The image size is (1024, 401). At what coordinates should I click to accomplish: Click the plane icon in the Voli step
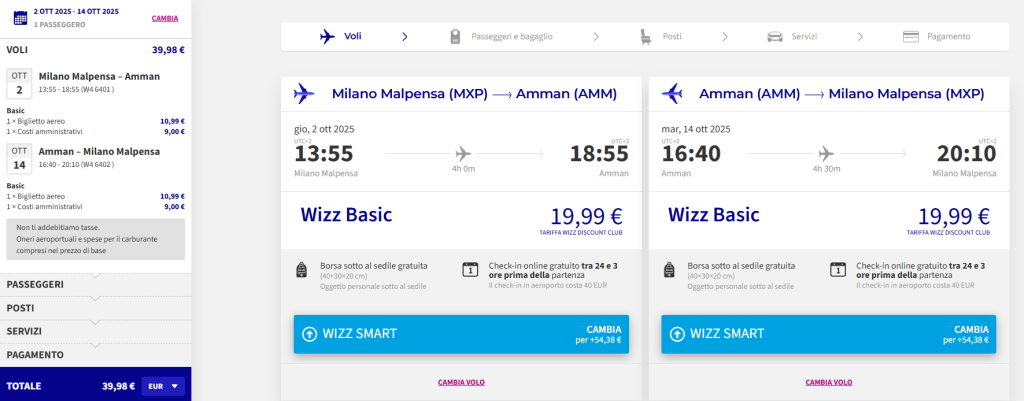327,36
